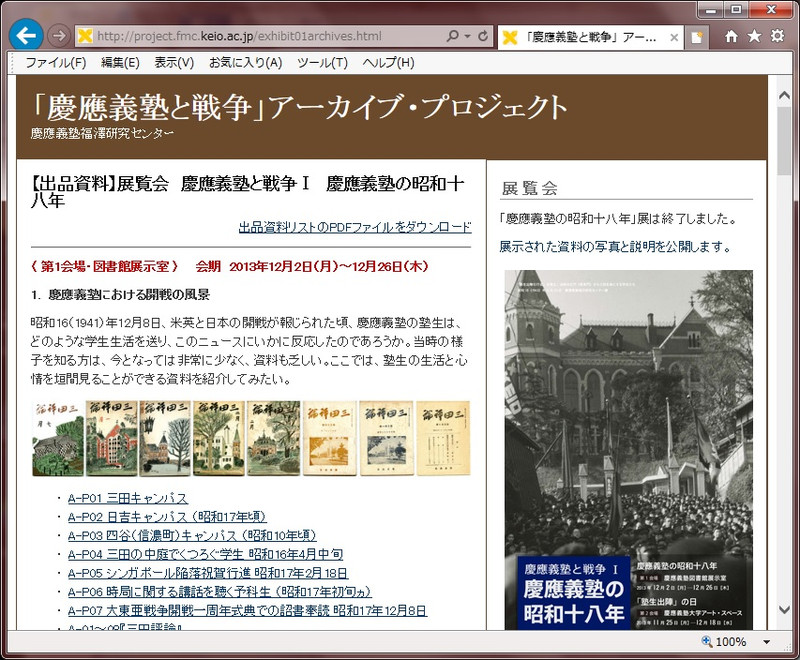Open the address bar search magnifier
The image size is (800, 660).
point(453,36)
